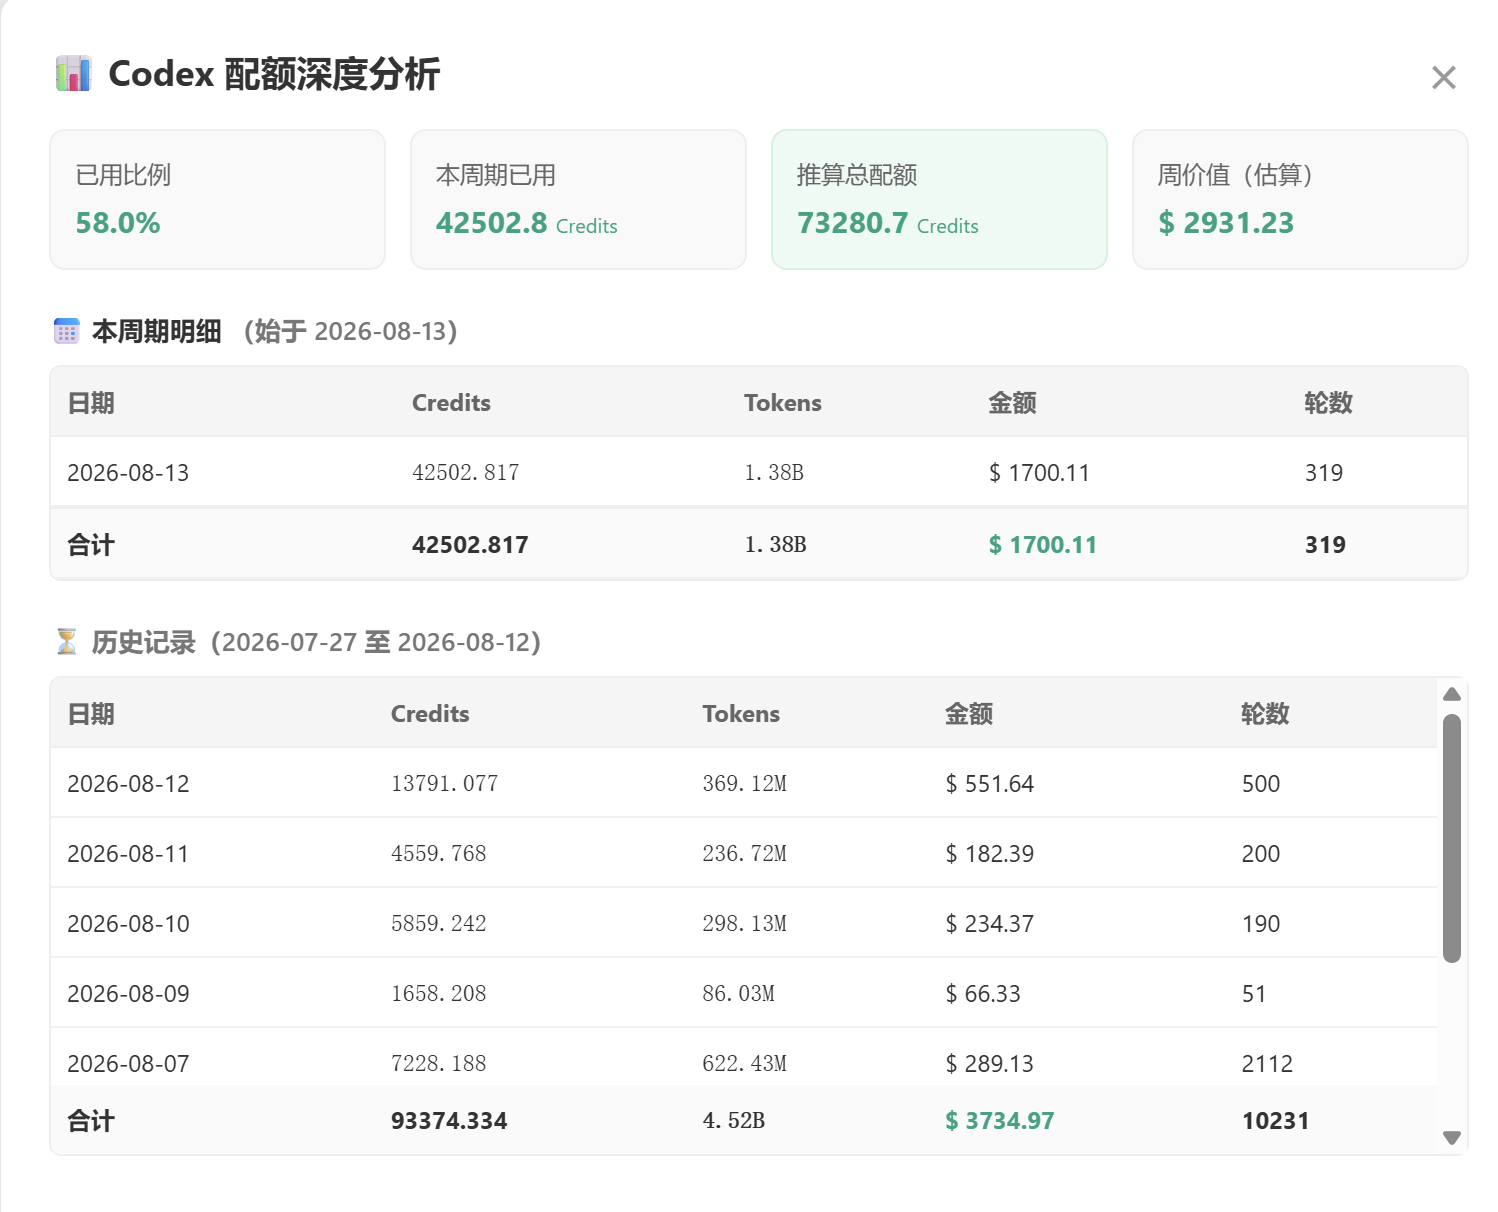The width and height of the screenshot is (1498, 1212).
Task: Click the 4559.768 credits value
Action: 439,854
